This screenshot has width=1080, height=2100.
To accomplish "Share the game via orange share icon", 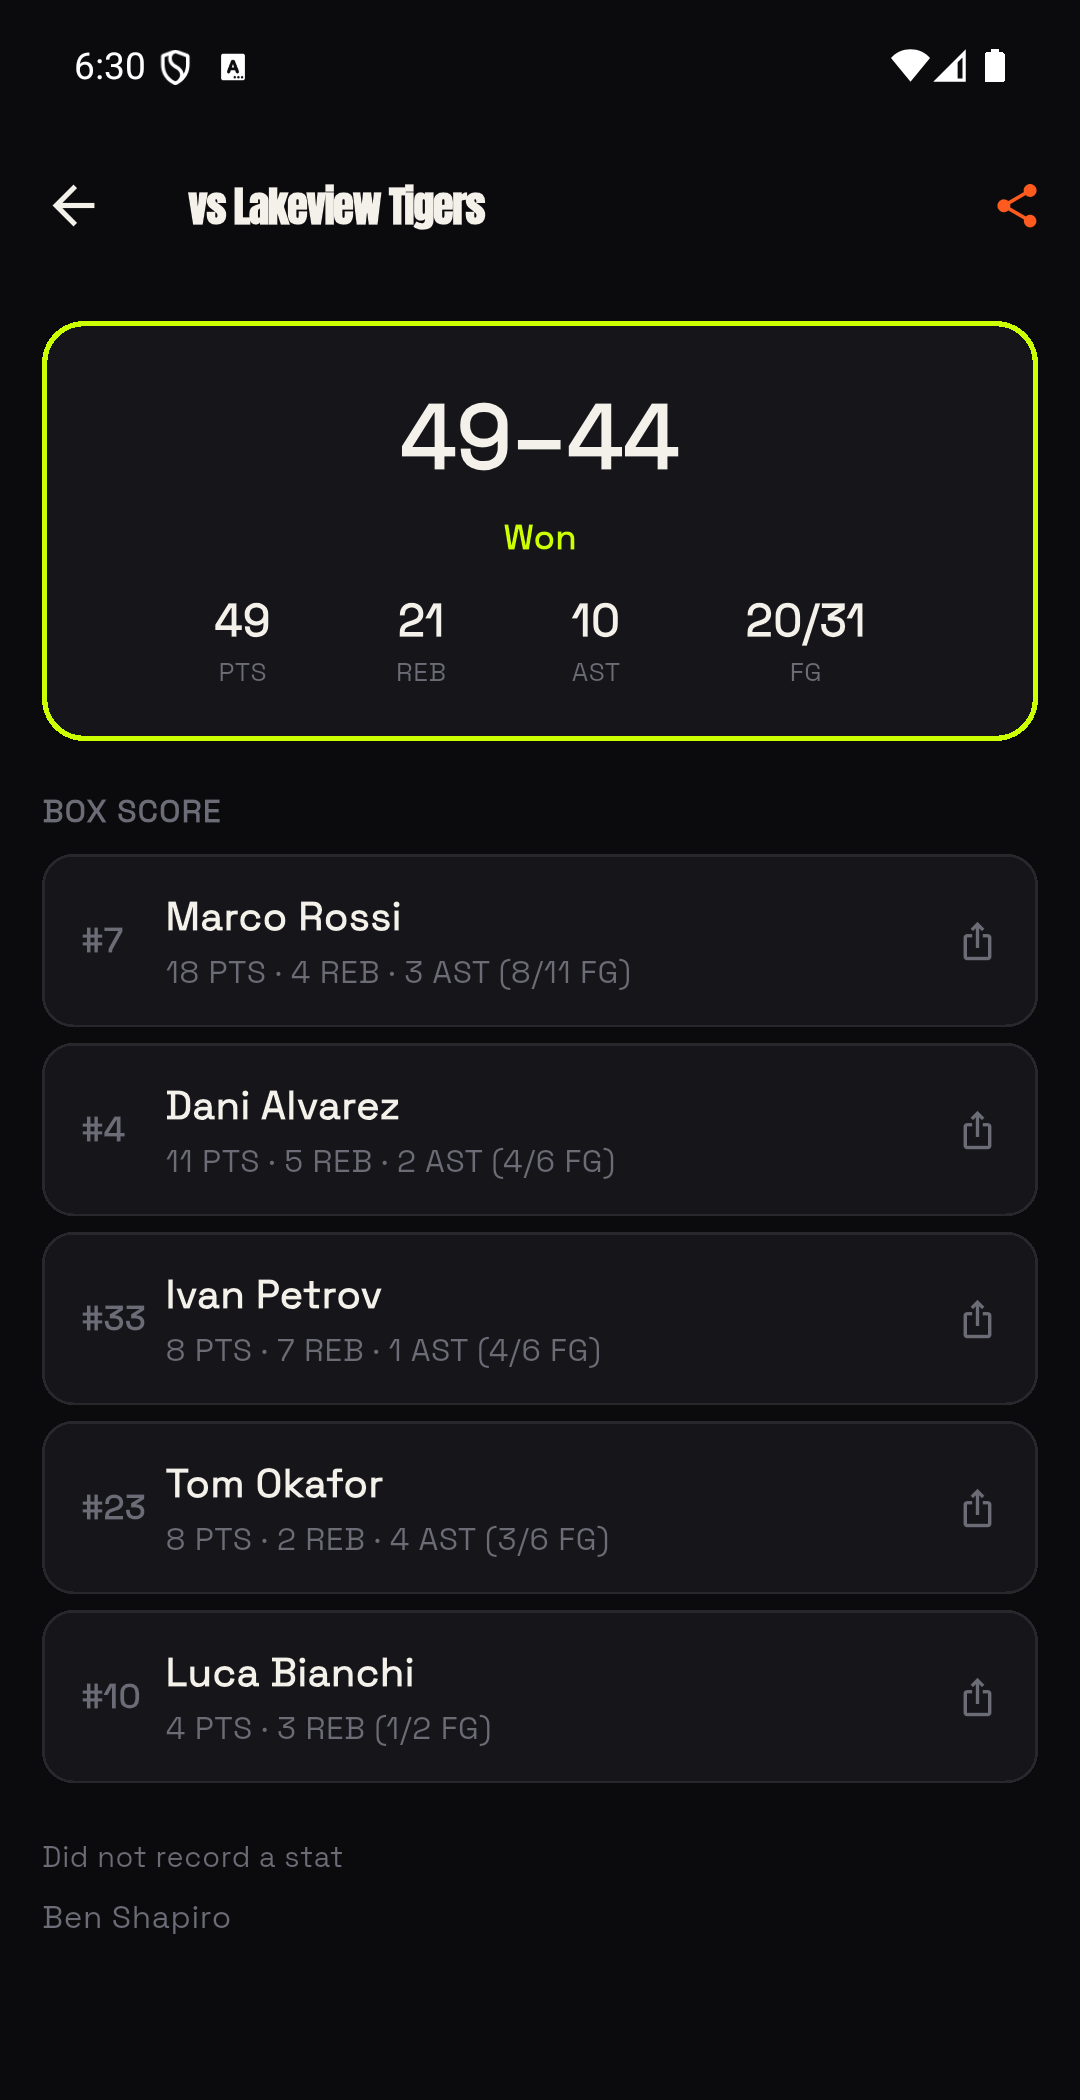I will (1017, 206).
